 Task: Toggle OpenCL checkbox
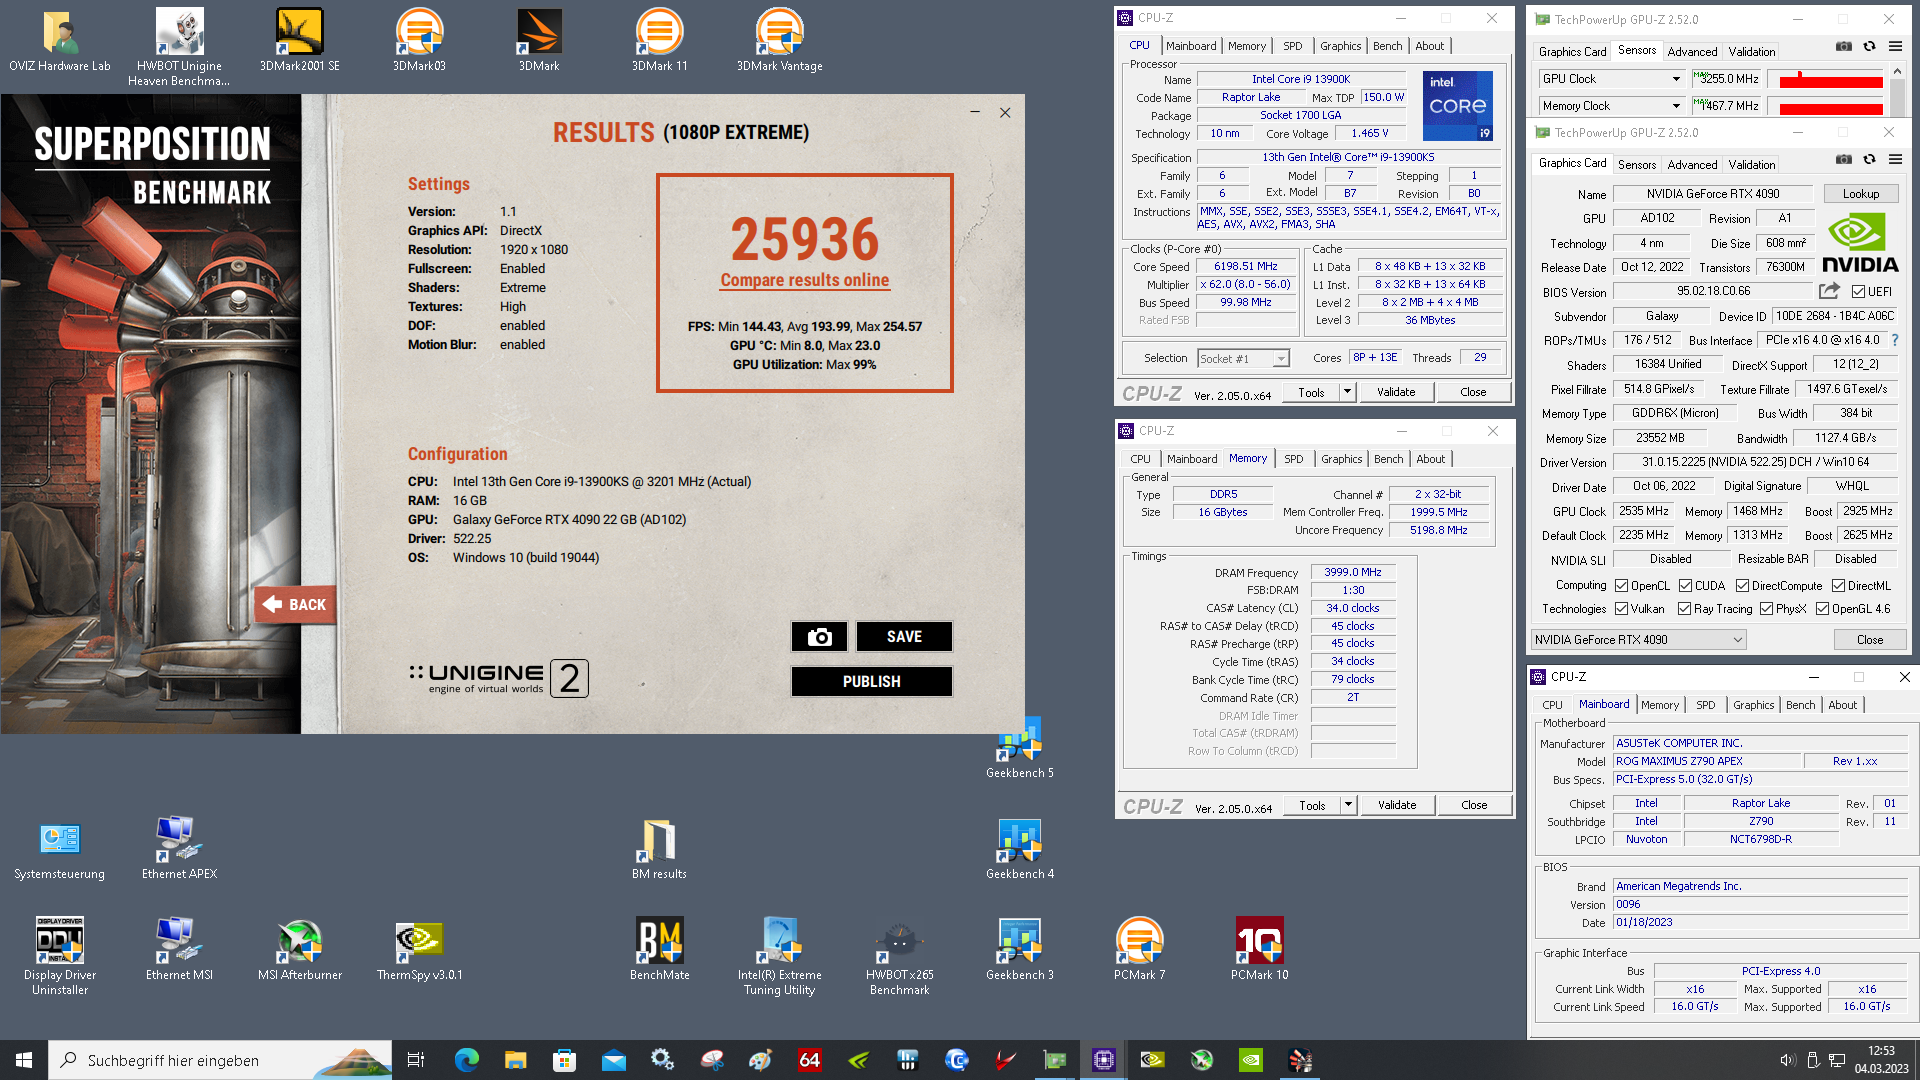(1621, 586)
